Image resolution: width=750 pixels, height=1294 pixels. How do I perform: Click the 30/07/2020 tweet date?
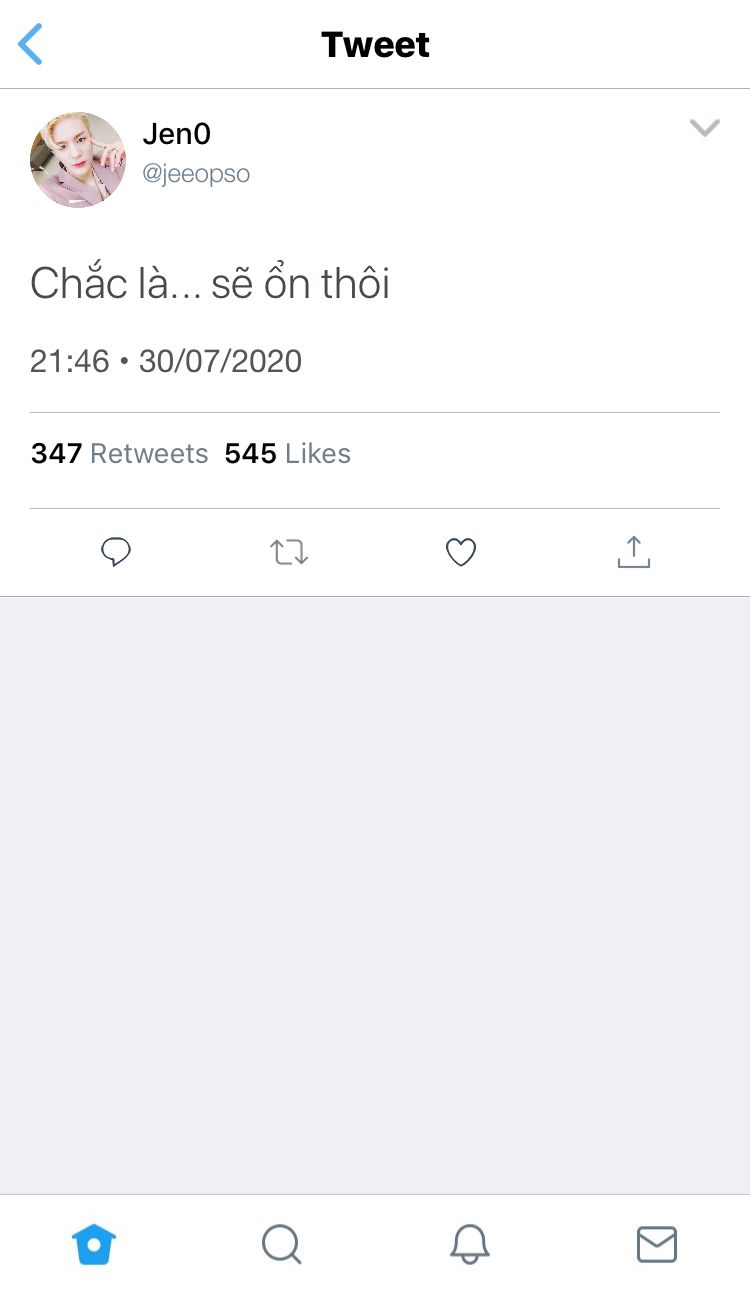pos(220,361)
